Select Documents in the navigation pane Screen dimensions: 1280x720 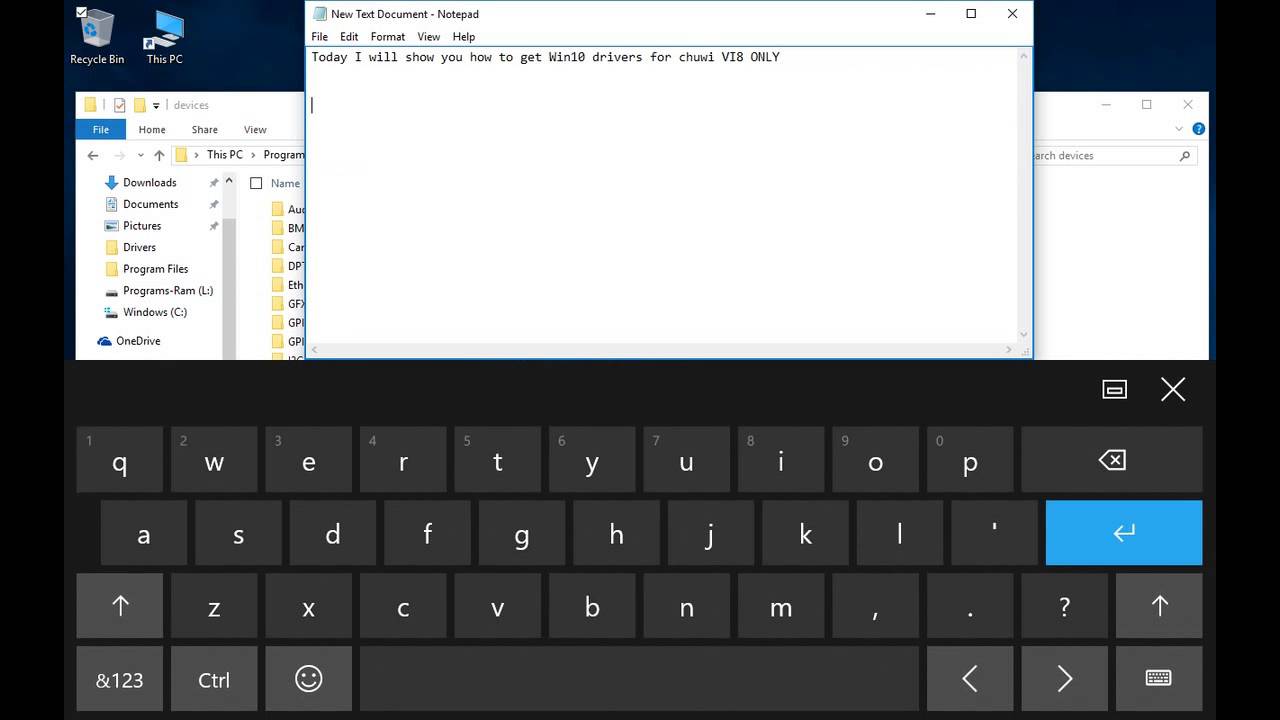150,204
